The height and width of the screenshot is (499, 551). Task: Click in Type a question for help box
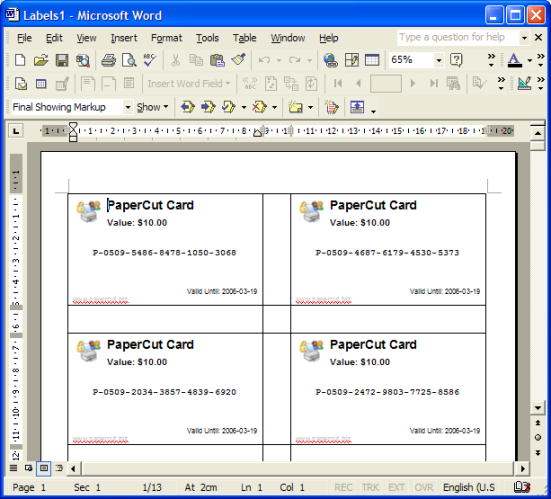click(x=458, y=37)
